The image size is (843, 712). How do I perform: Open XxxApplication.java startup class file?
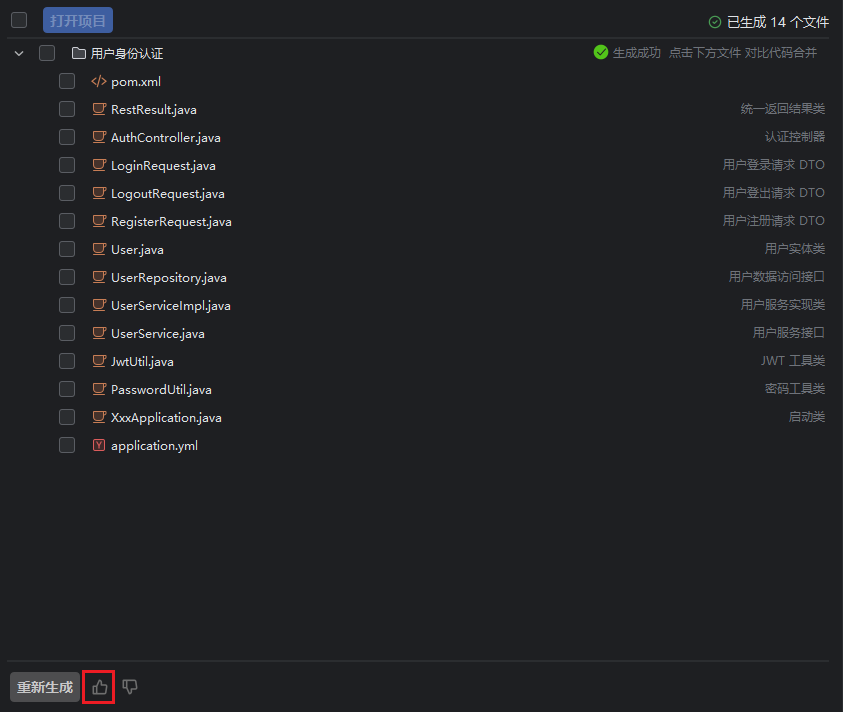(x=166, y=417)
